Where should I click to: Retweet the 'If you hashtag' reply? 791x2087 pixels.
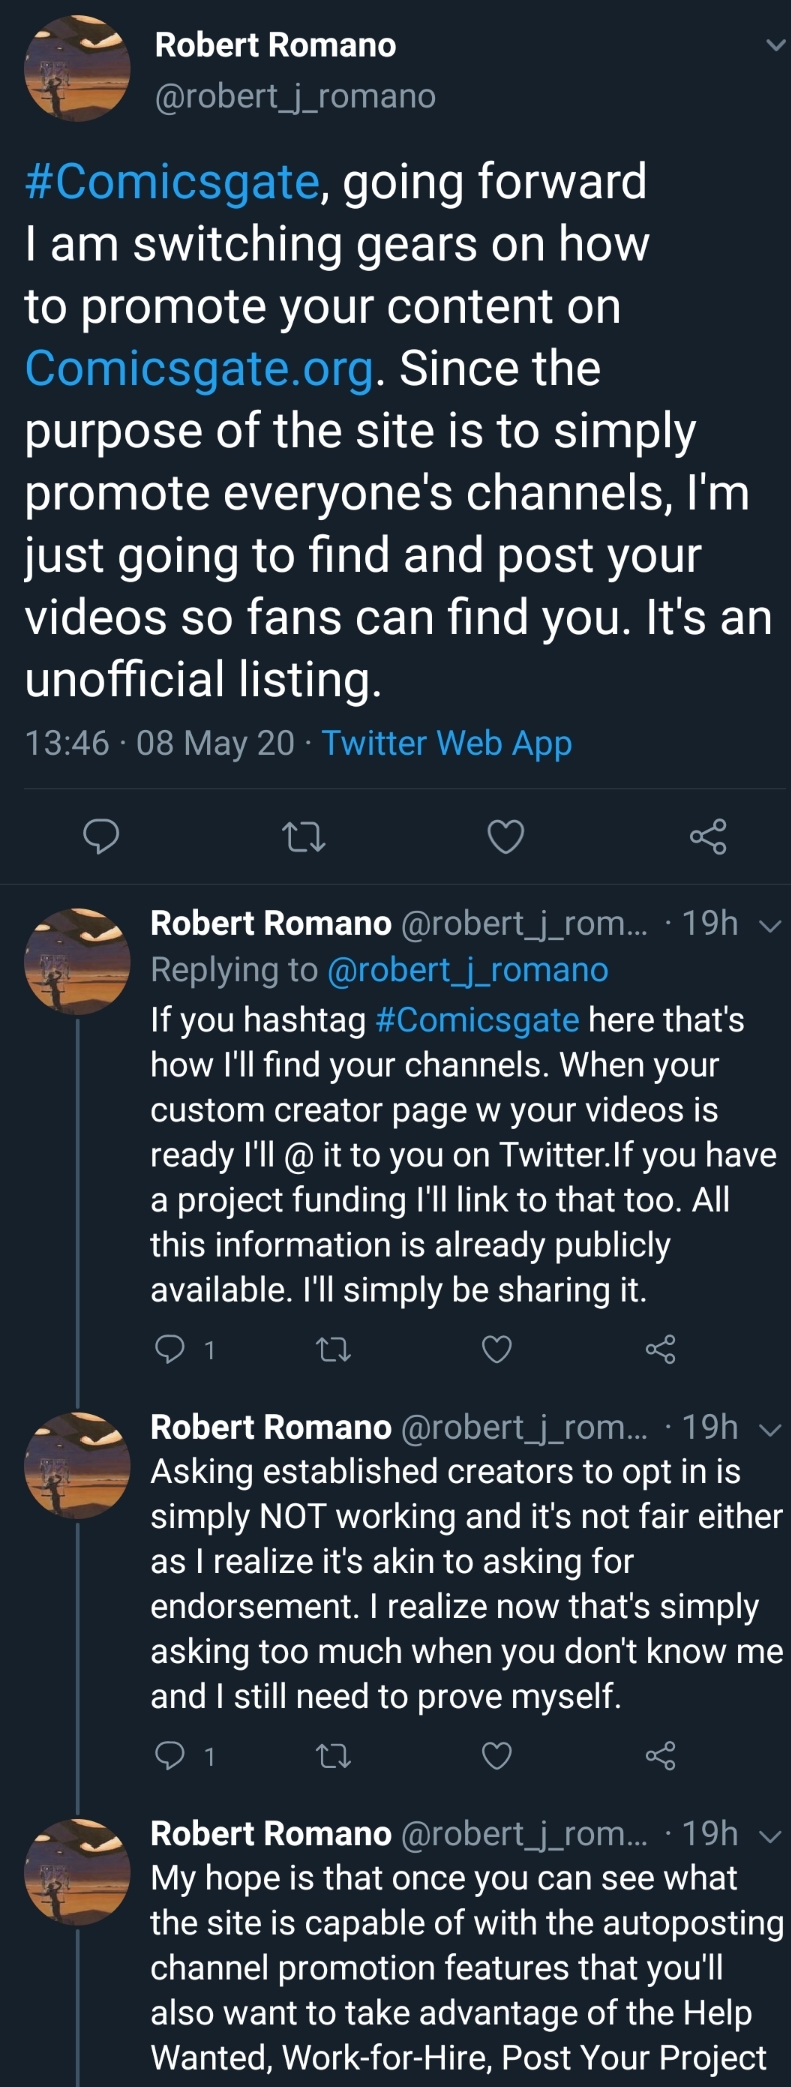[x=333, y=1350]
